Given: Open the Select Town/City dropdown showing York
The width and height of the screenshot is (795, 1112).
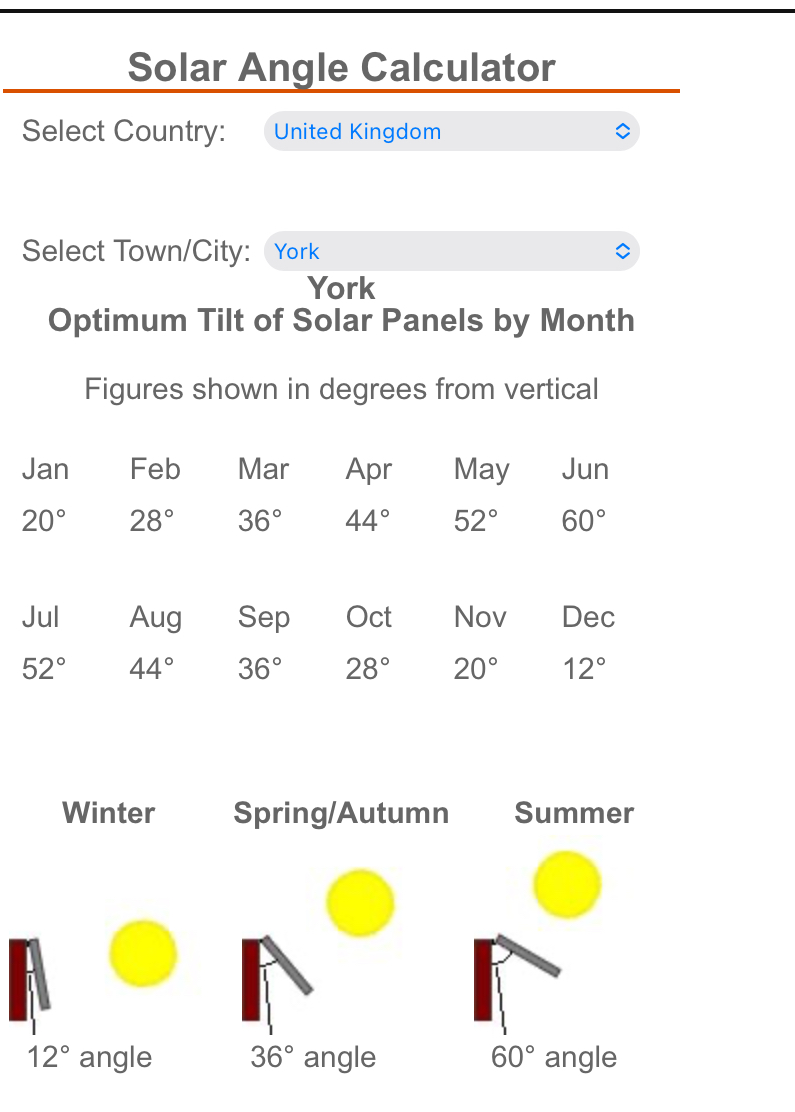Looking at the screenshot, I should tap(452, 251).
